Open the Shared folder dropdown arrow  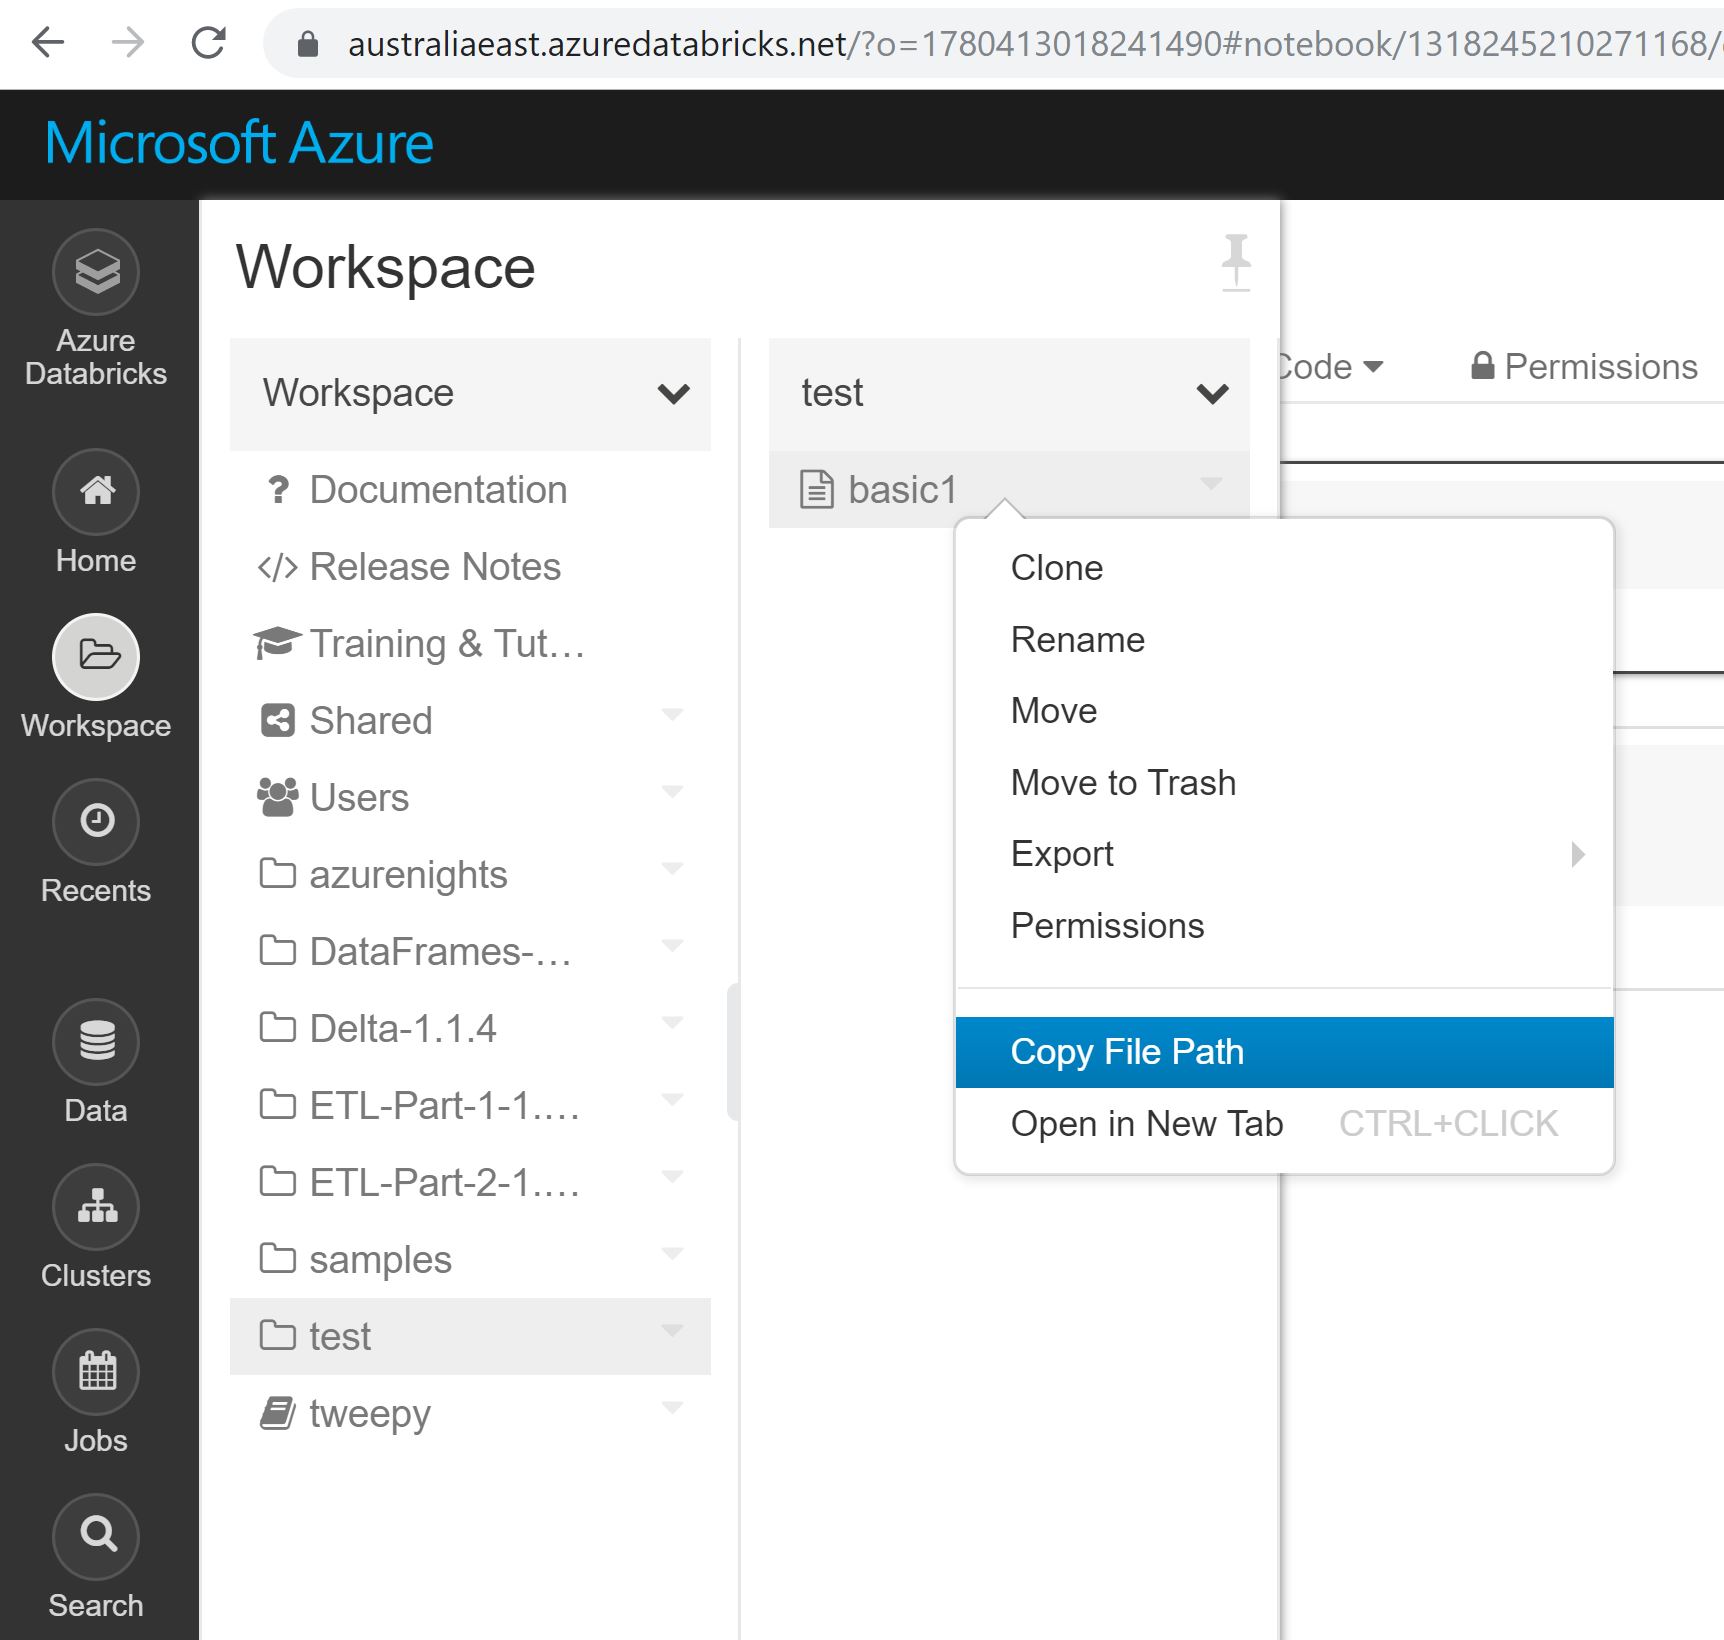pyautogui.click(x=673, y=714)
